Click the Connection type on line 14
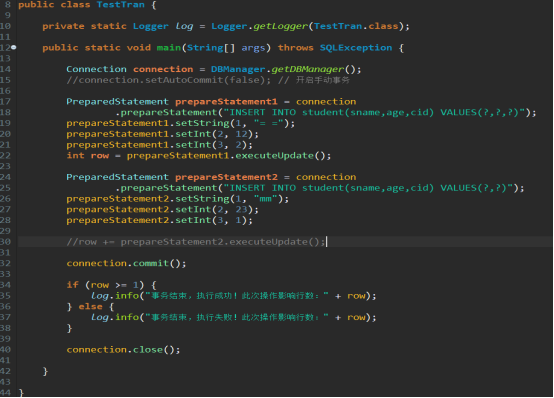The width and height of the screenshot is (554, 398). point(96,69)
